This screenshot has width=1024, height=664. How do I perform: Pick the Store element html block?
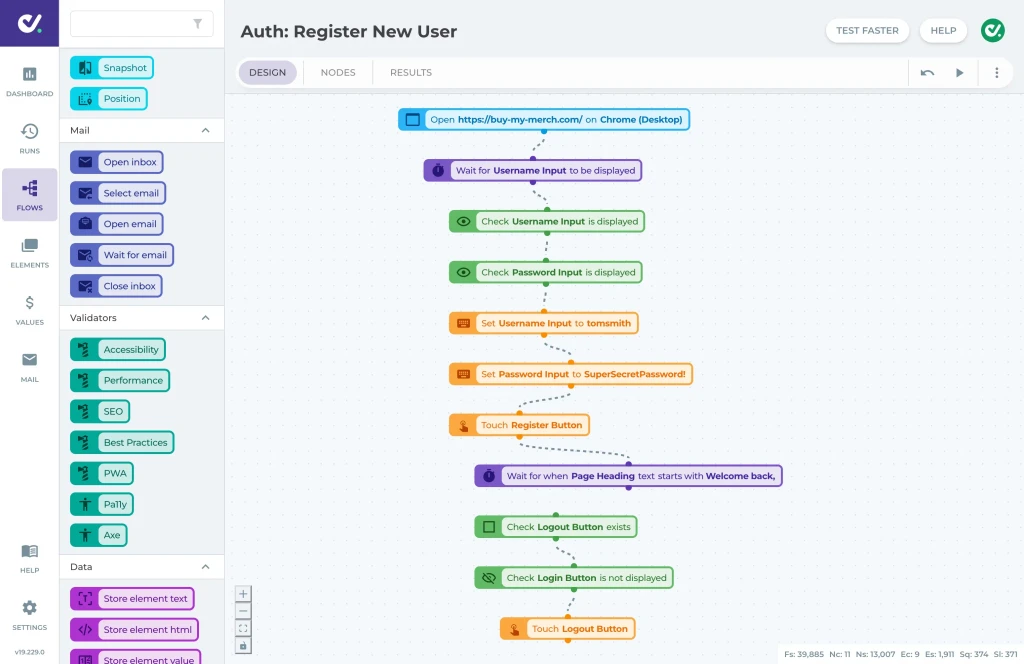135,630
